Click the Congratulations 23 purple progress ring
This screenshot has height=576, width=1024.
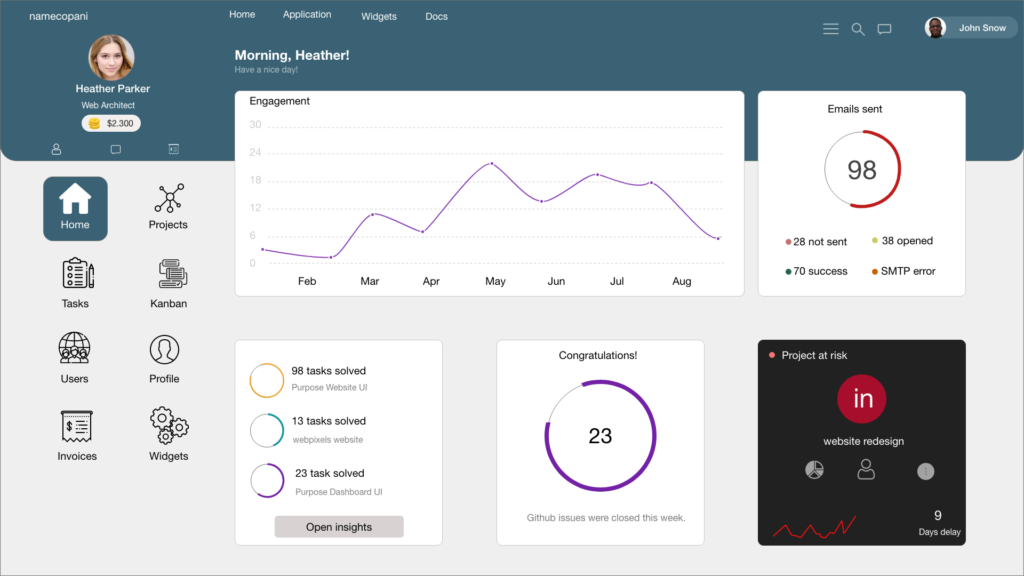tap(600, 436)
